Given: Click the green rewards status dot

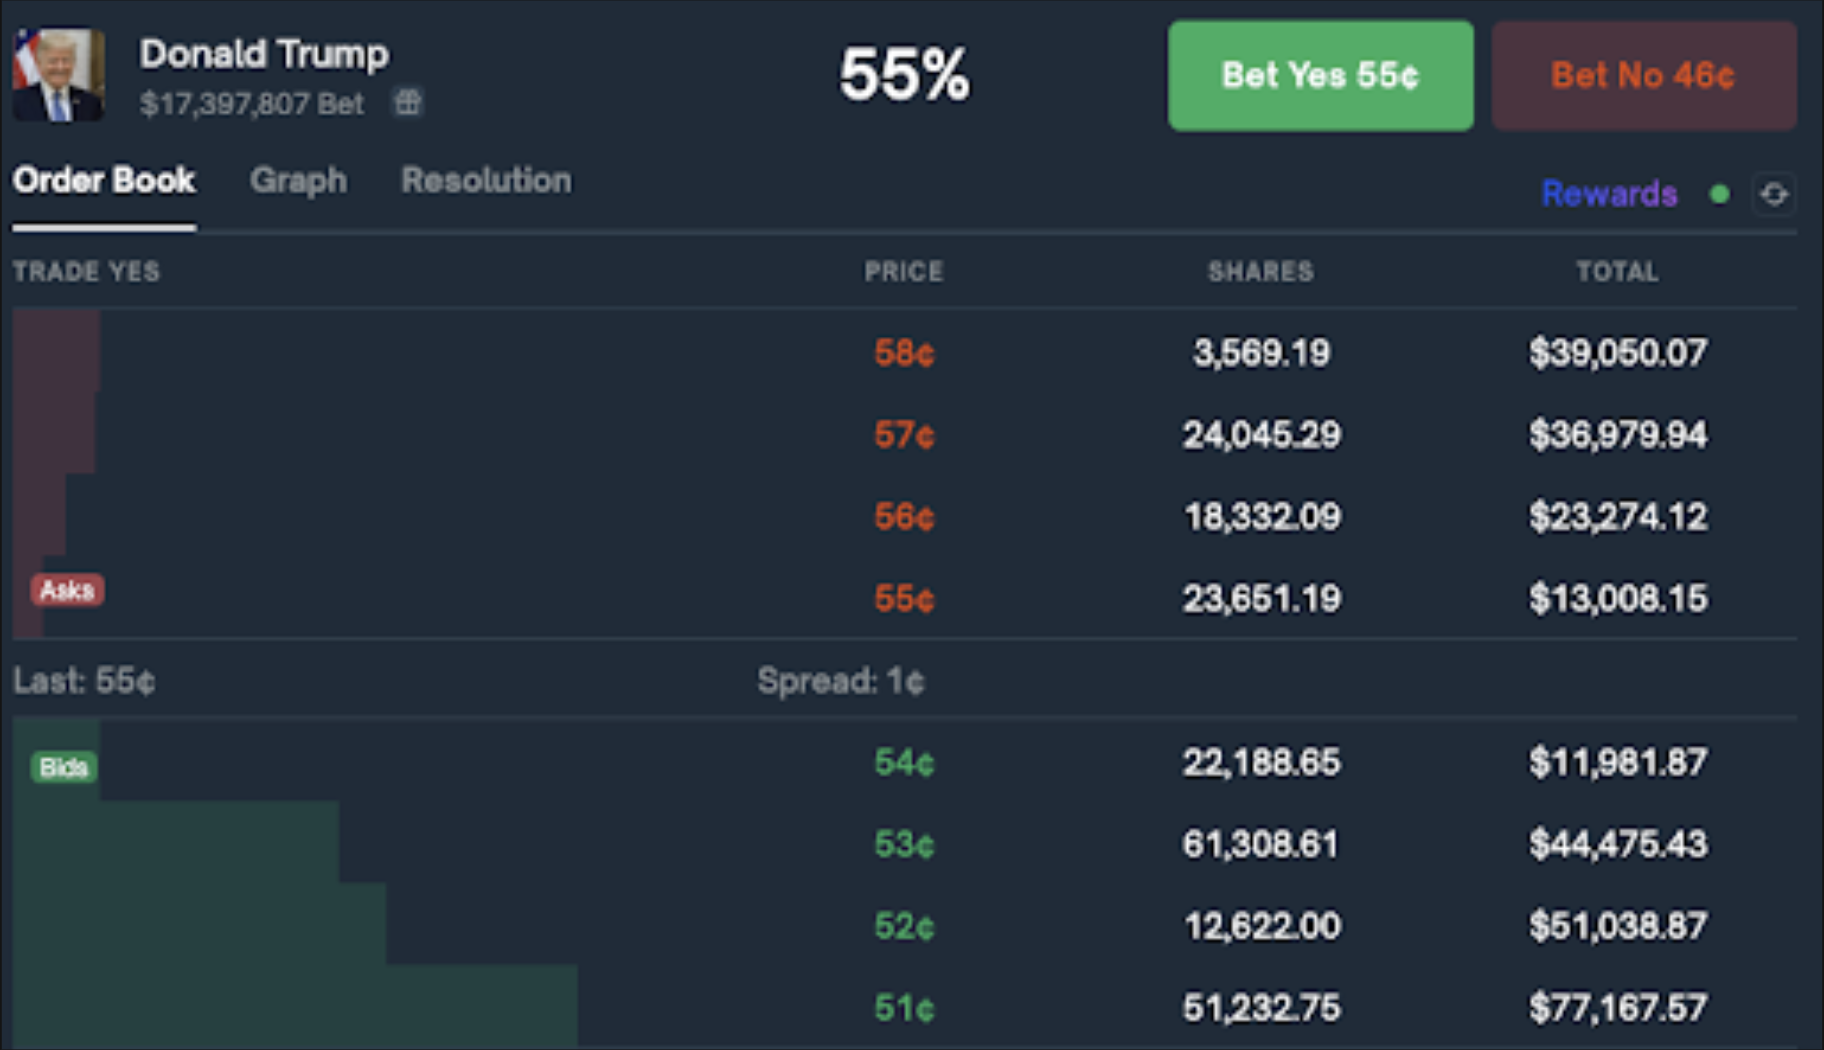Looking at the screenshot, I should click(1719, 194).
